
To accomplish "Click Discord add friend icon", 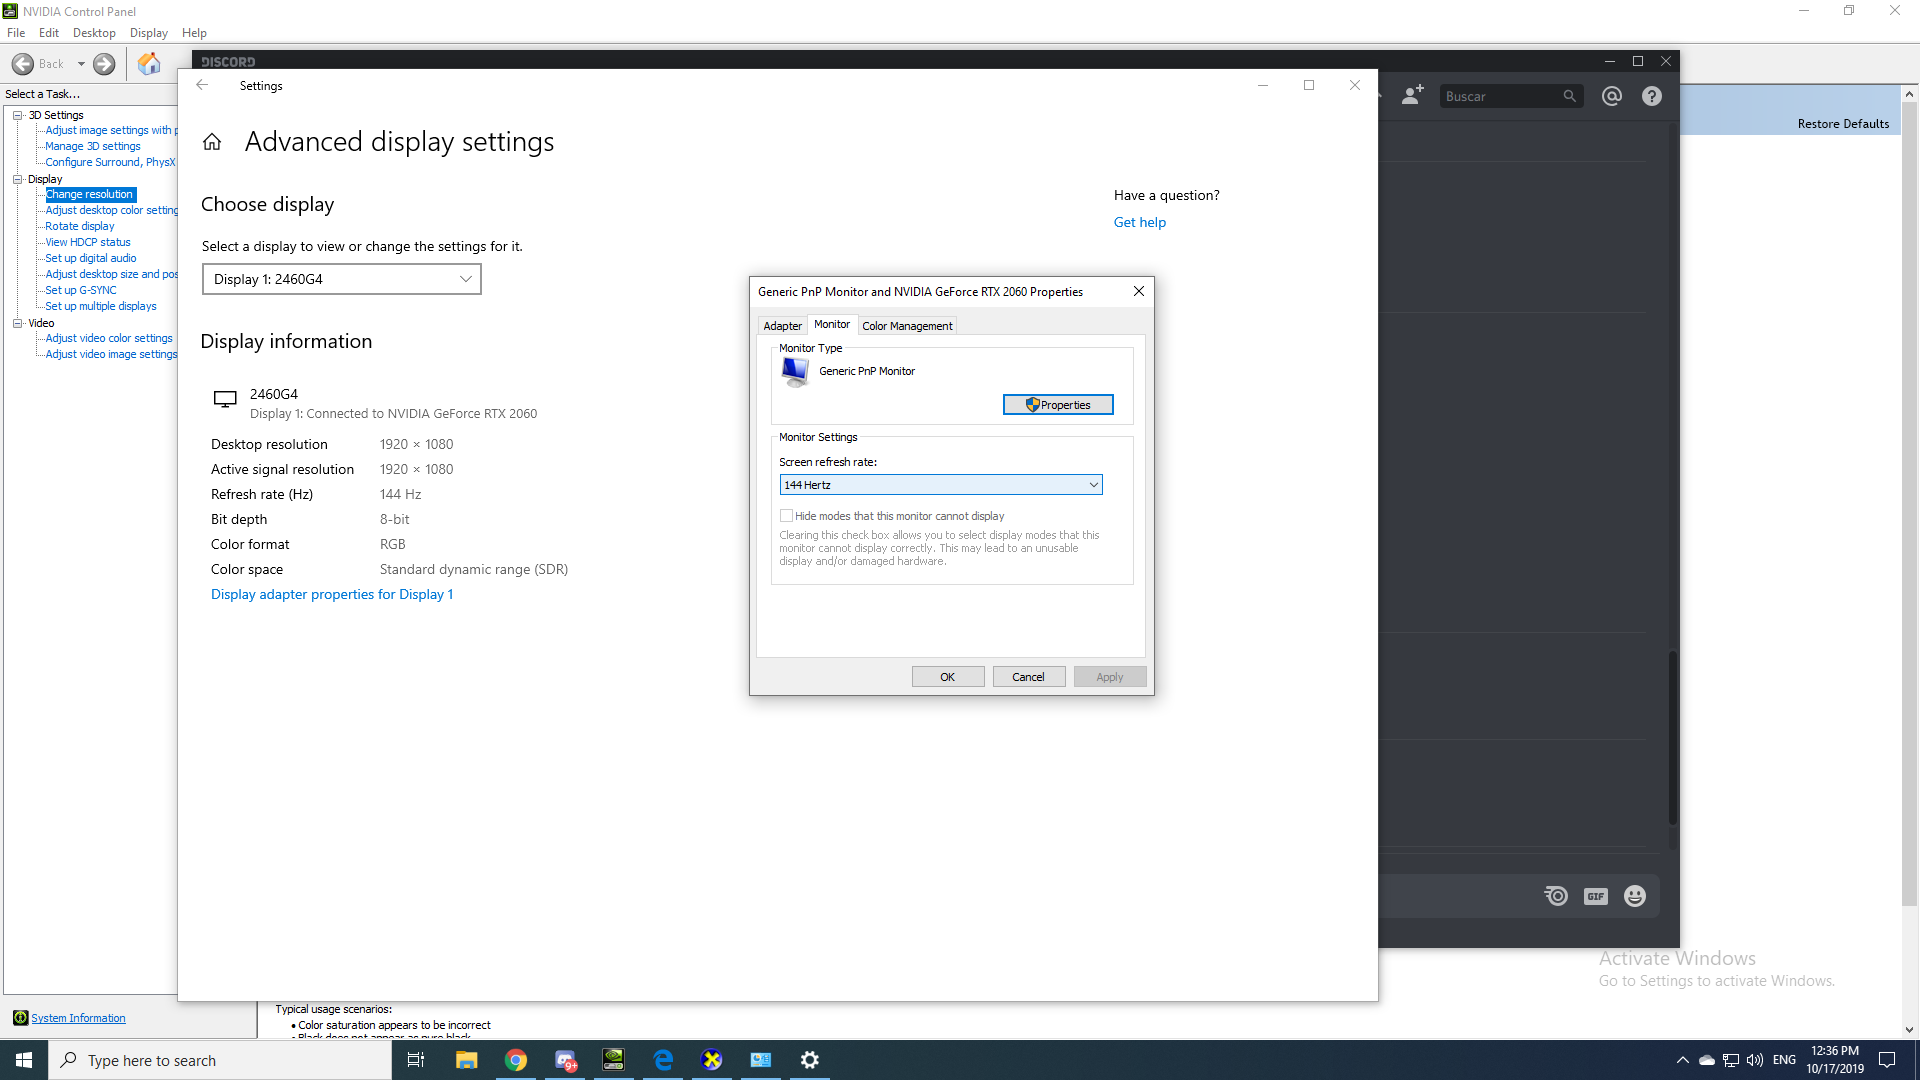I will click(1412, 96).
